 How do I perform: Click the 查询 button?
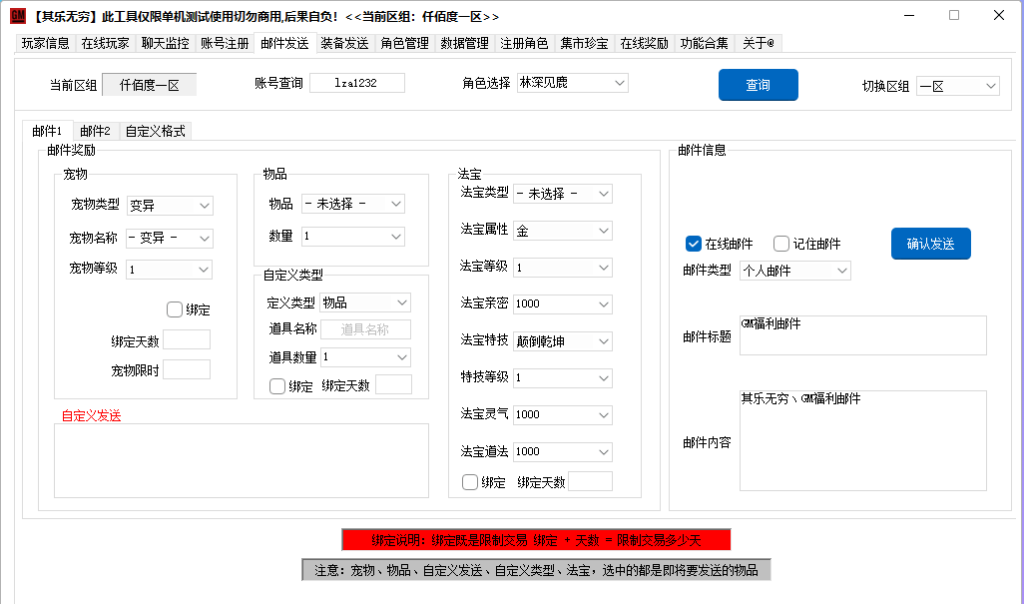pos(757,85)
